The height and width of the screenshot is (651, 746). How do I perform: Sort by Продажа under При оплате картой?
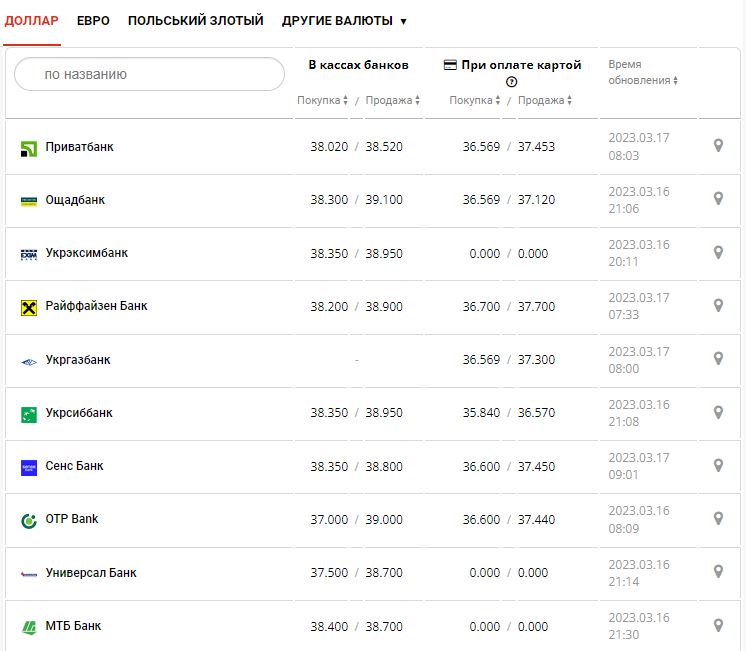(x=545, y=100)
